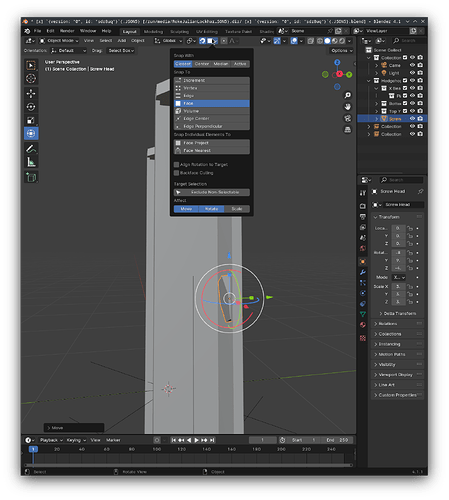Image resolution: width=449 pixels, height=500 pixels.
Task: Expand the Custom Properties panel
Action: pos(397,395)
